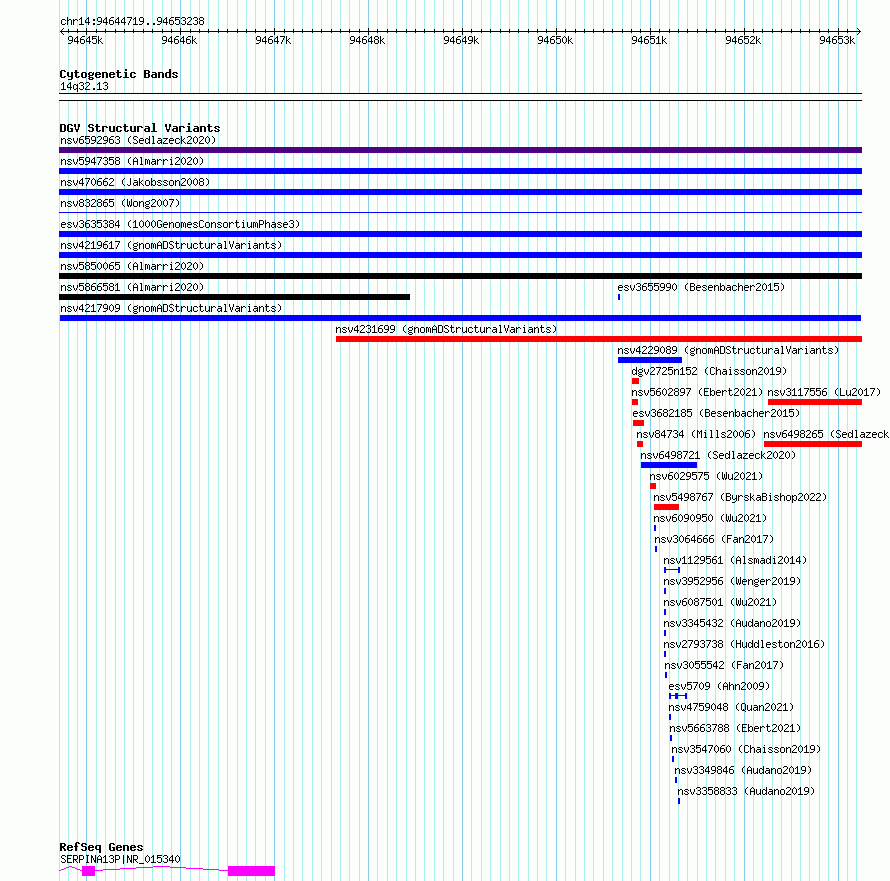
Task: Open variant nsv6592963 (Sedlazeck2020) label
Action: [138, 140]
